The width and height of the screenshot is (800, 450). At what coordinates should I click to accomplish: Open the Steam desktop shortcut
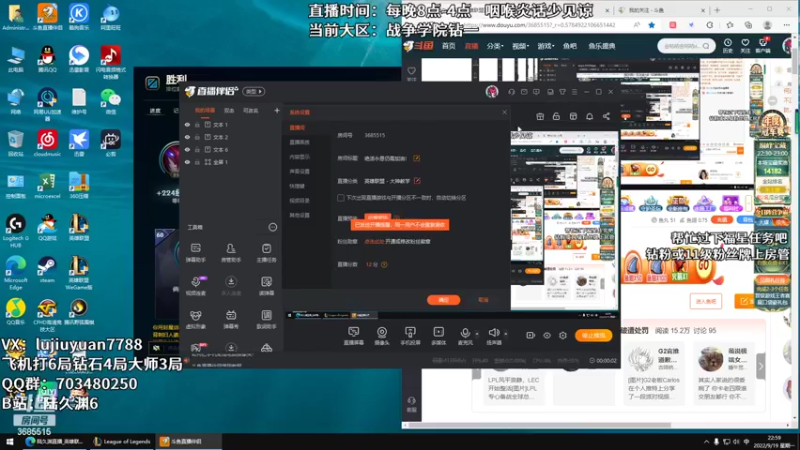coord(47,270)
